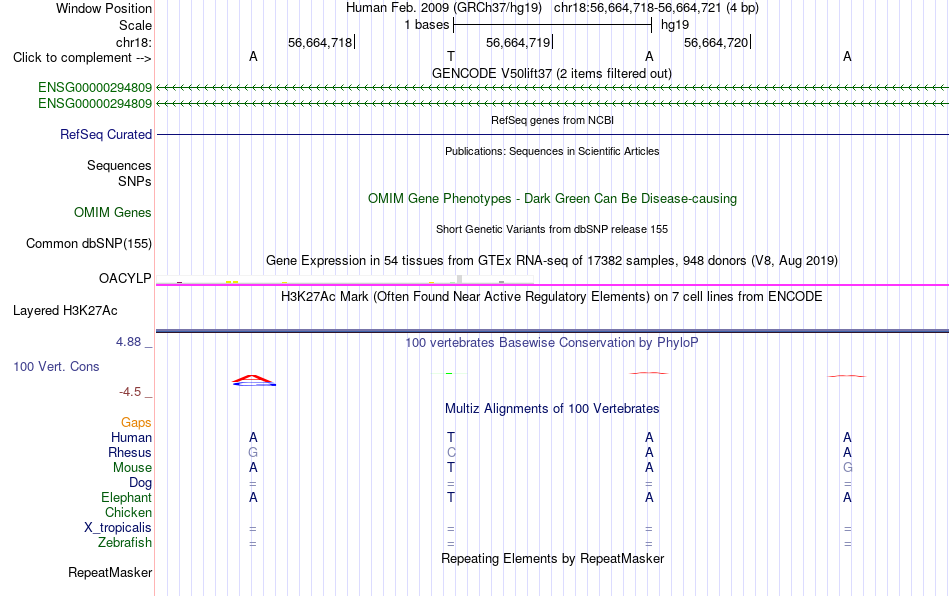Select first ENSG00000294809 gene label
Viewport: 950px width, 596px height.
[95, 88]
